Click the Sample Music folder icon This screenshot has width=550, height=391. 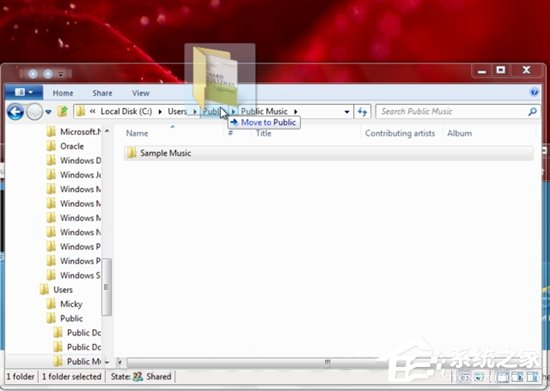pos(132,153)
